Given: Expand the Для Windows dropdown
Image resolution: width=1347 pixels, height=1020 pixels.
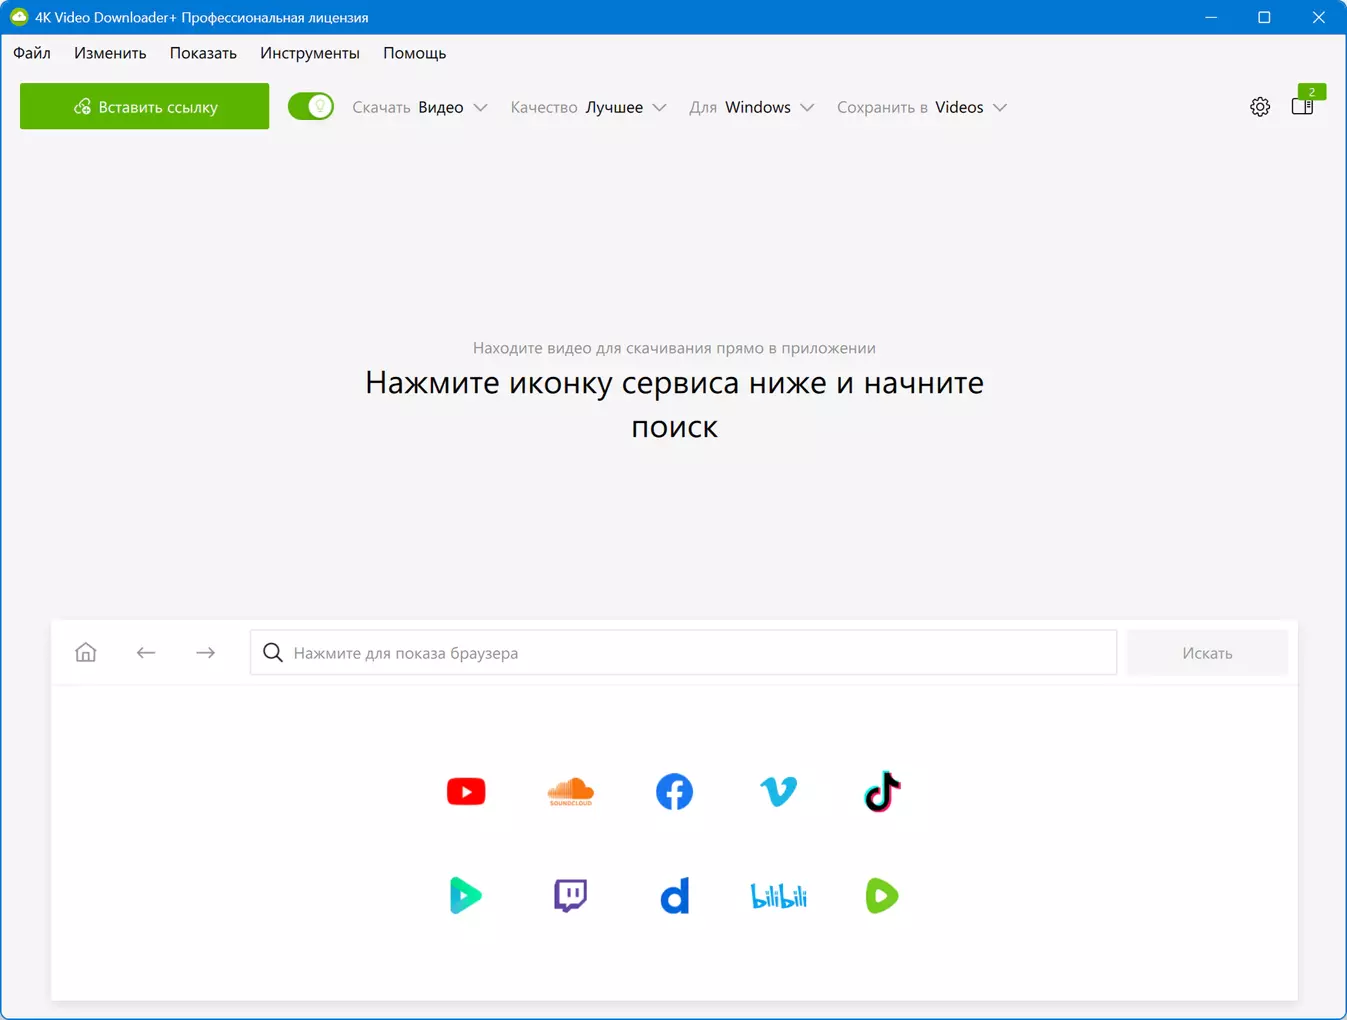Looking at the screenshot, I should point(752,107).
